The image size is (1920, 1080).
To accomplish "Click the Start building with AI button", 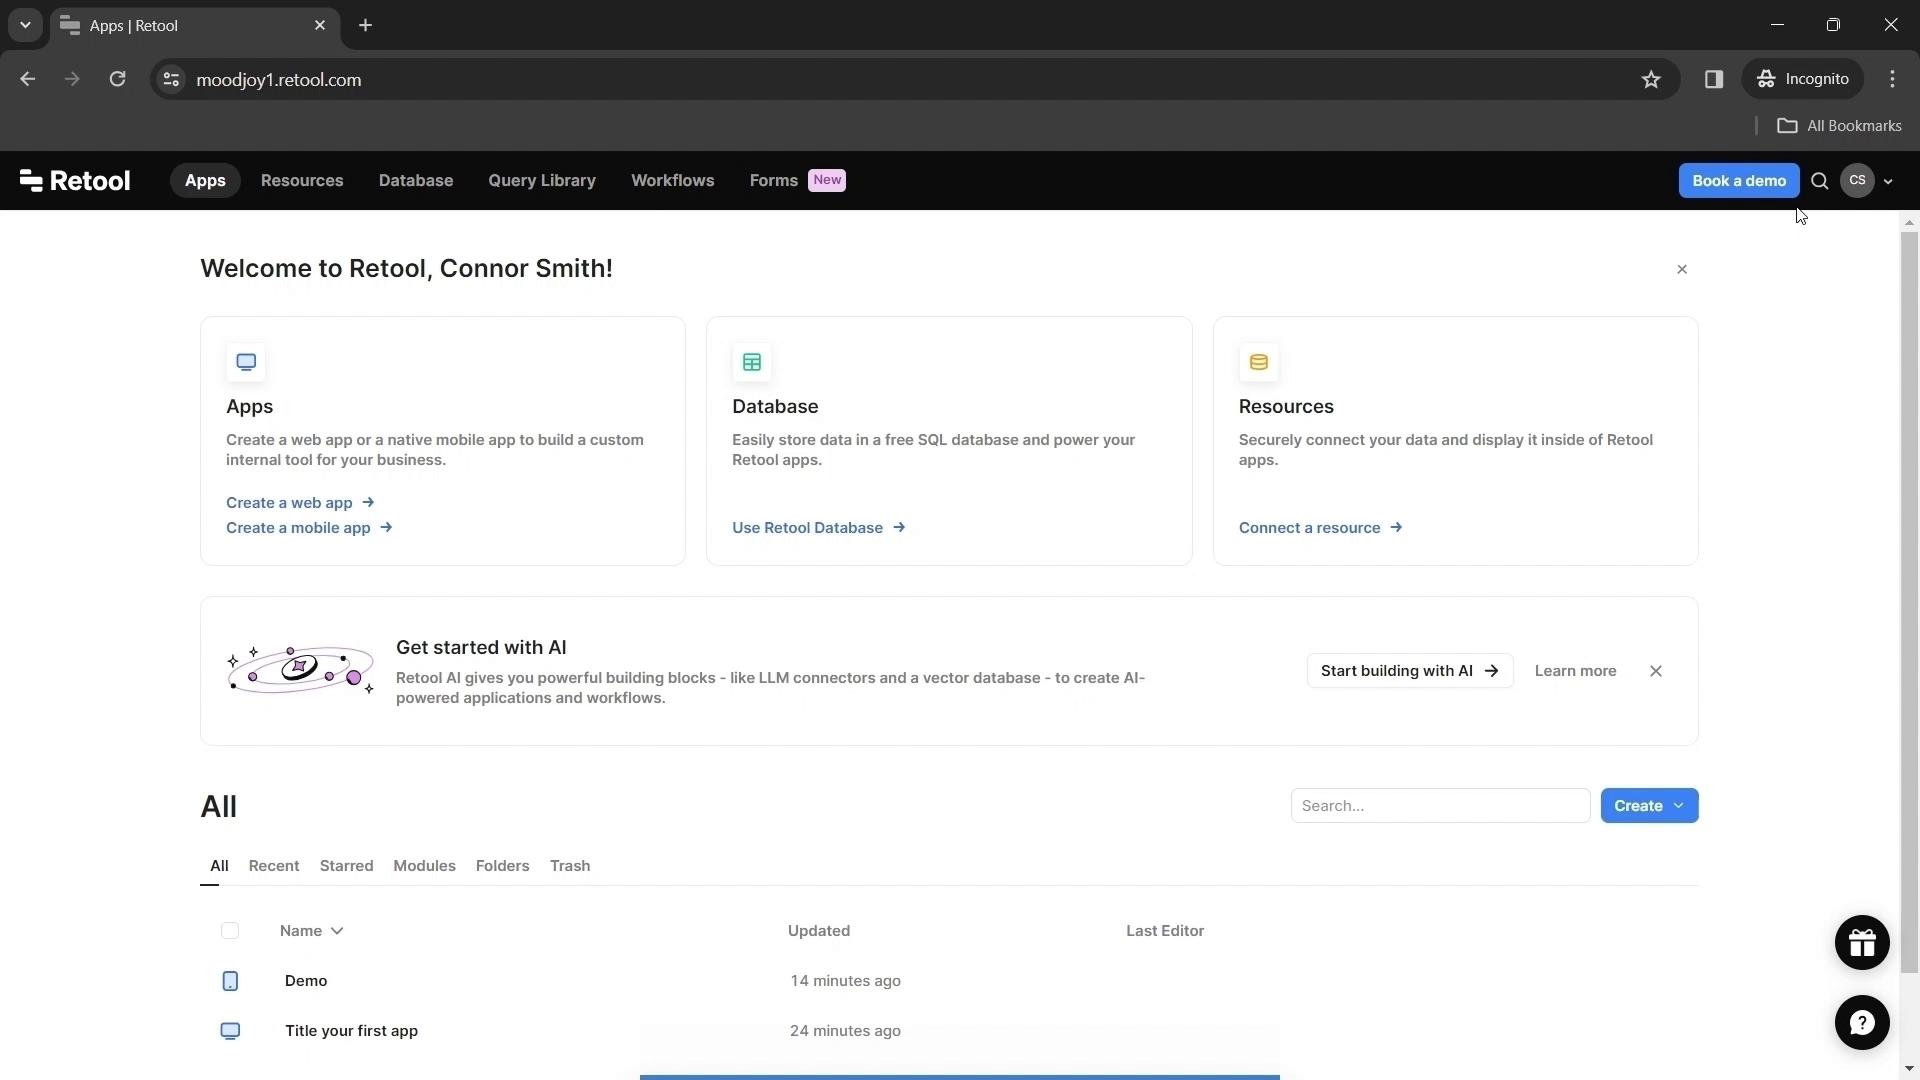I will click(x=1410, y=671).
